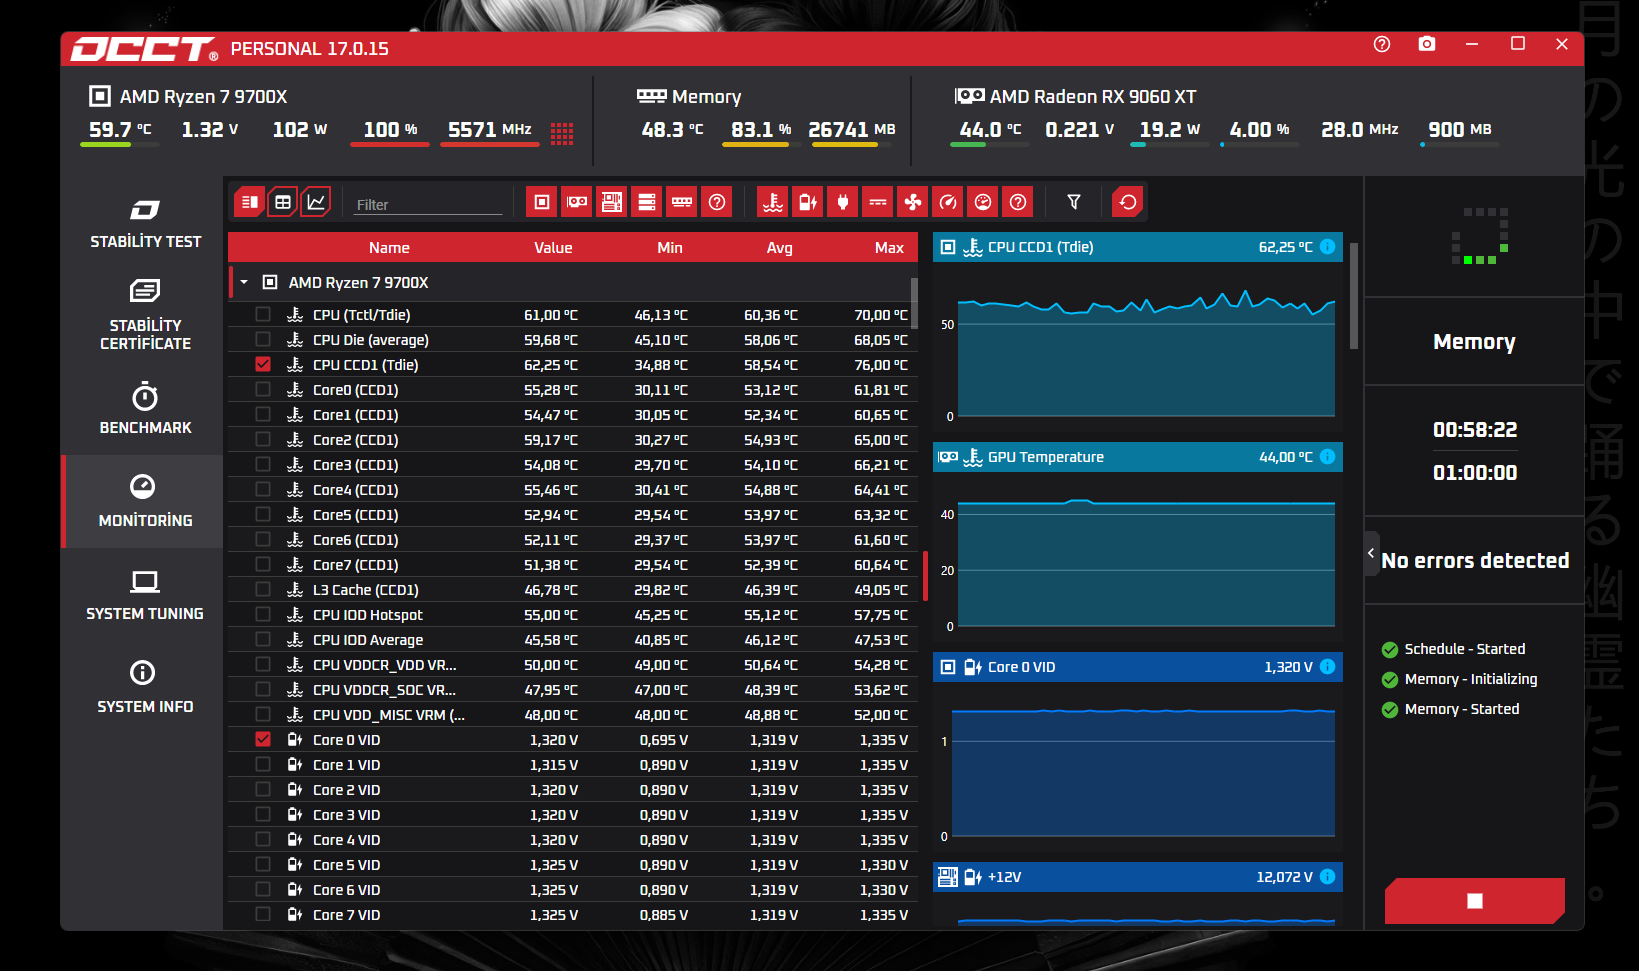Open info for GPU Temperature graph
This screenshot has height=971, width=1639.
click(1328, 457)
